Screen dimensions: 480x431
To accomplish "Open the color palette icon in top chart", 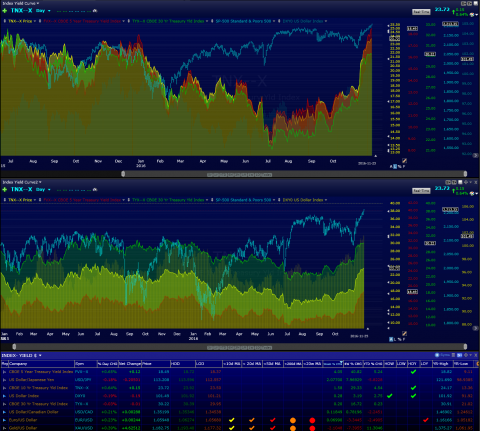I will click(472, 15).
